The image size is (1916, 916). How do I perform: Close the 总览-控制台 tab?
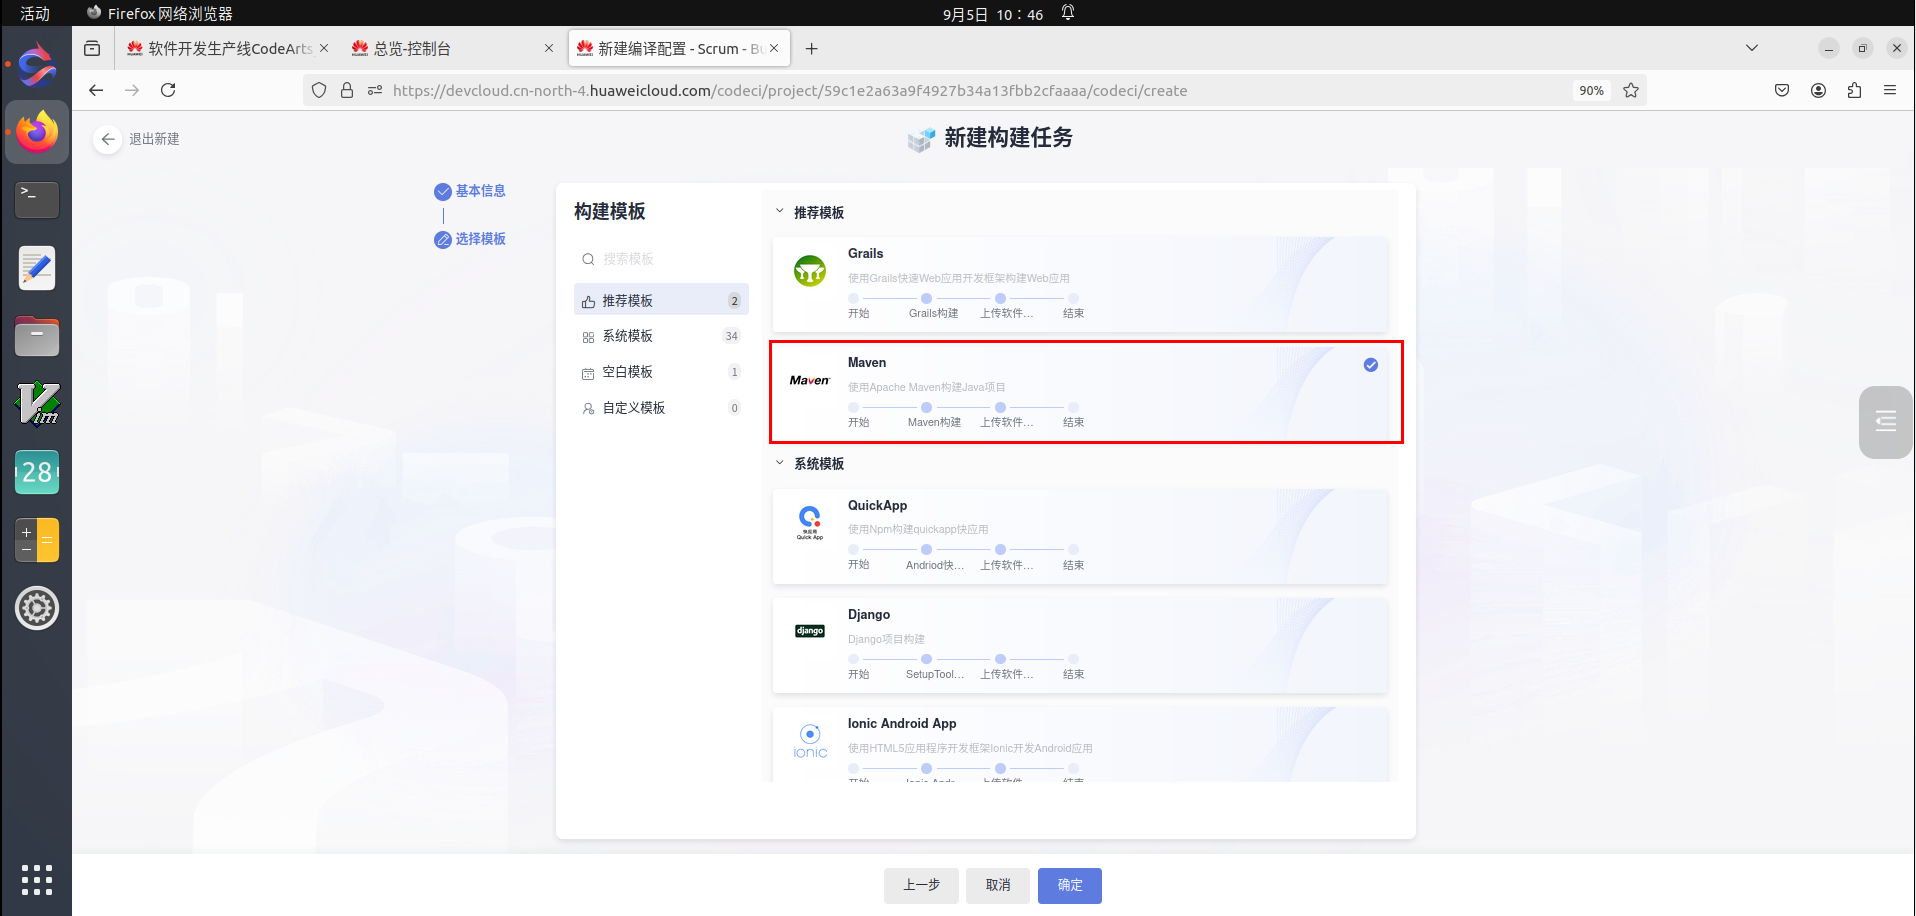coord(548,48)
